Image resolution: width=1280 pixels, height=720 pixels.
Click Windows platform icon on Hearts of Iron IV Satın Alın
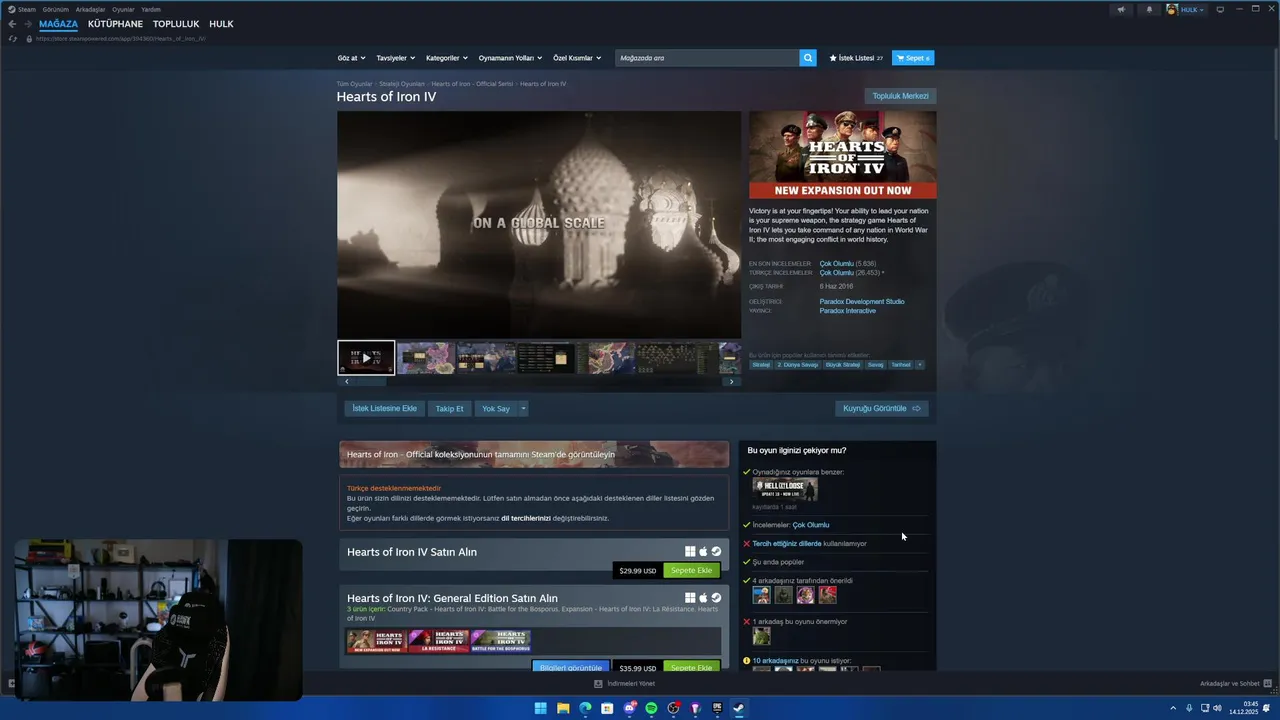tap(690, 552)
